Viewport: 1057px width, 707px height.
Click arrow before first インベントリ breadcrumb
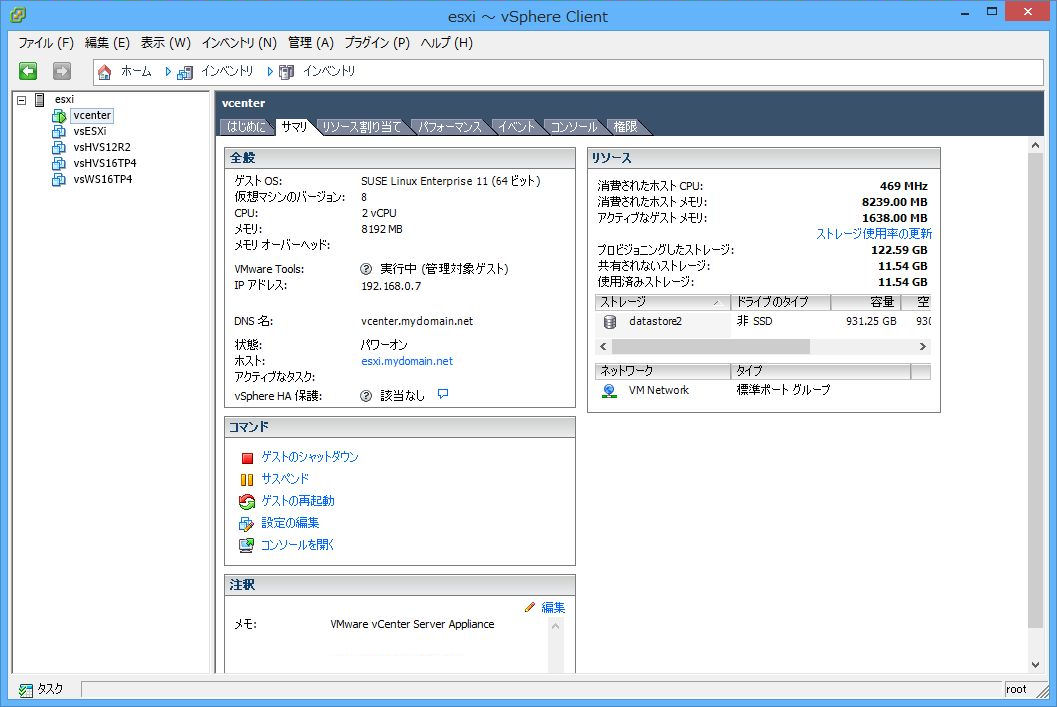(168, 71)
